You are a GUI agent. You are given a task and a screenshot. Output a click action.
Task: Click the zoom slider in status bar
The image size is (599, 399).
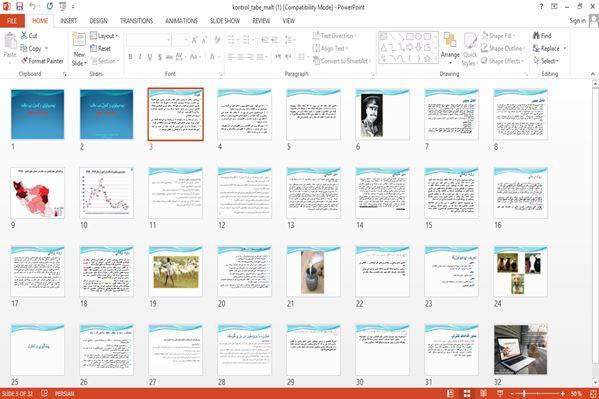click(x=537, y=393)
